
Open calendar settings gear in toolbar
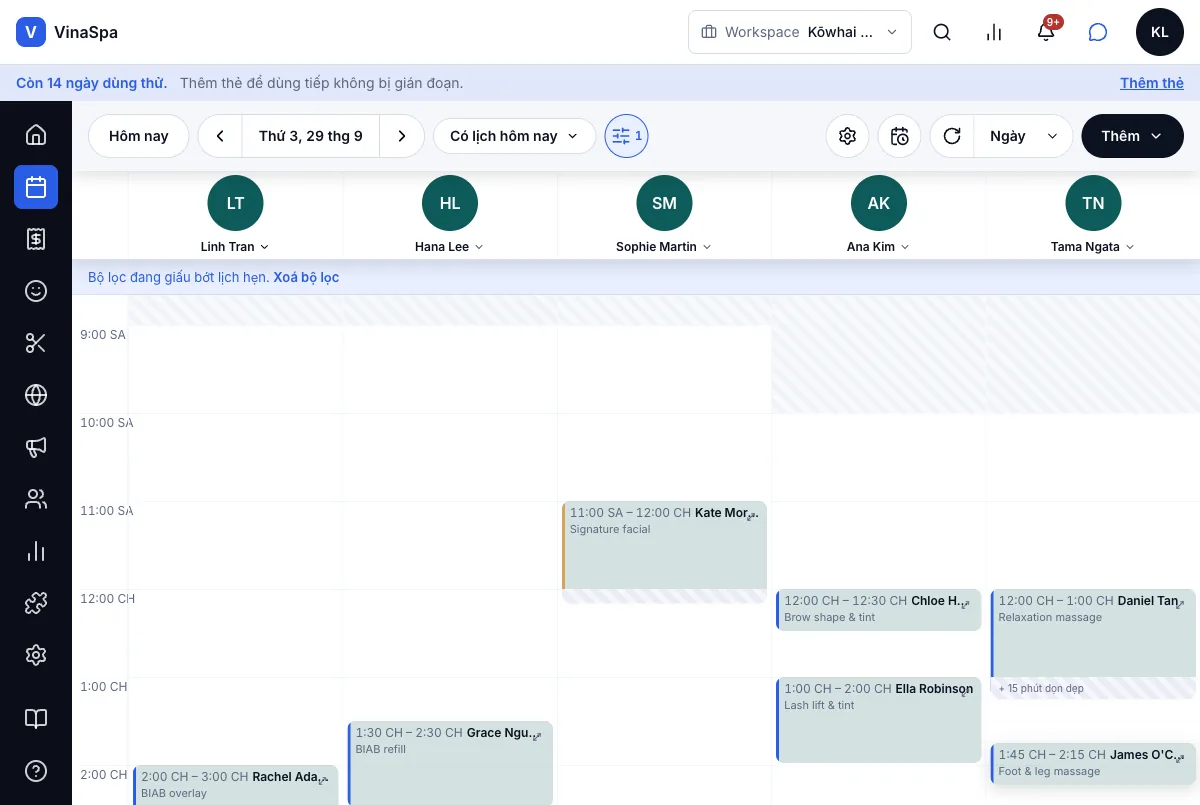point(848,136)
